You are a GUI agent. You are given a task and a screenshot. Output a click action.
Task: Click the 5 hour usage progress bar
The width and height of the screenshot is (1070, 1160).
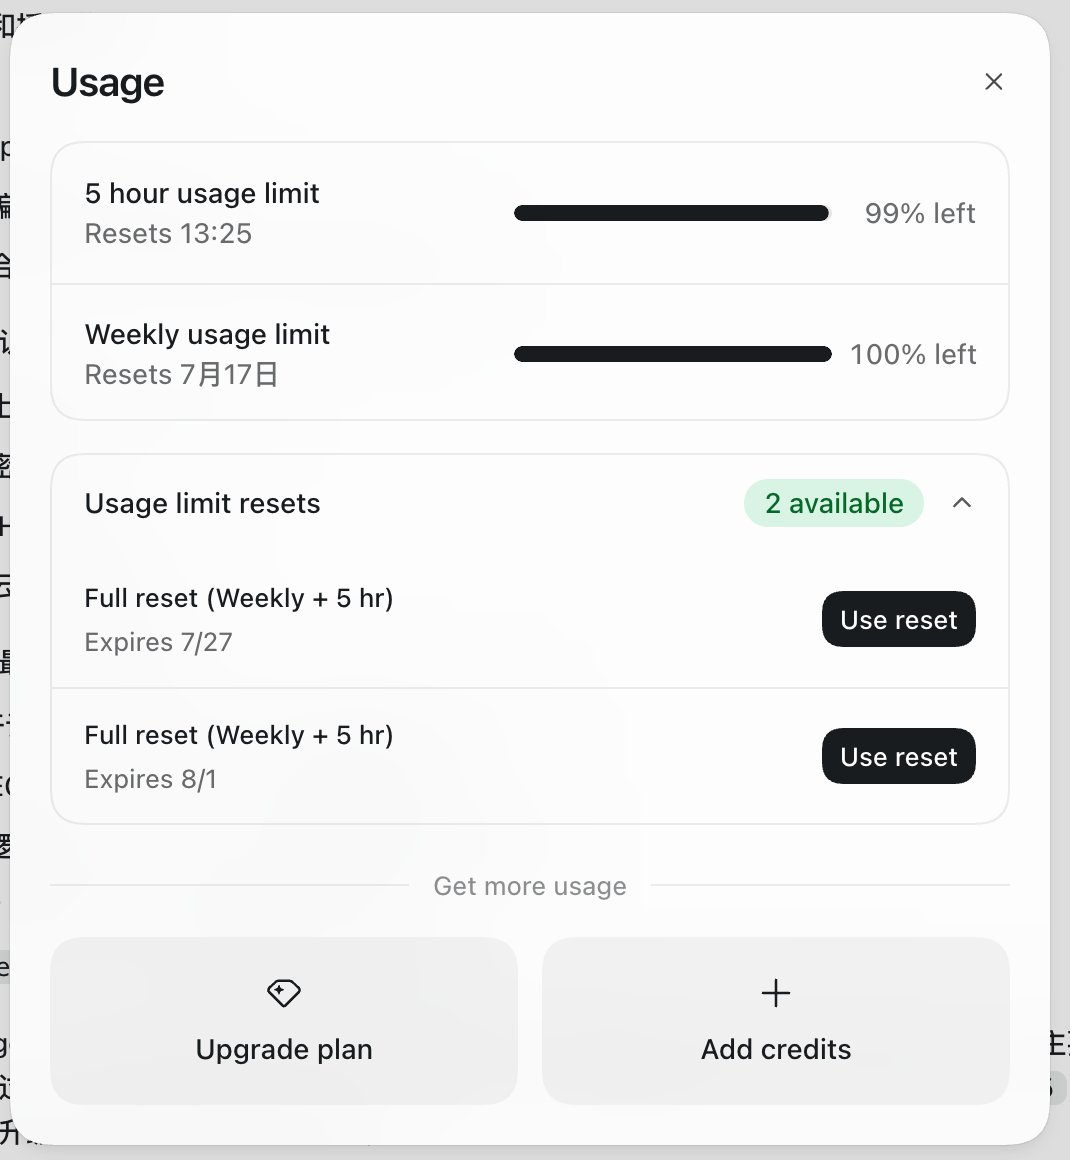tap(672, 213)
